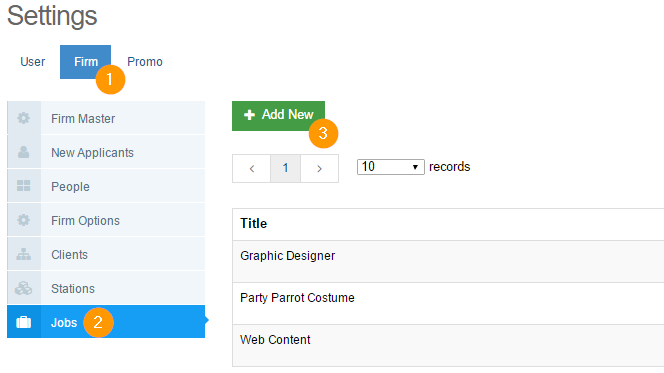664x373 pixels.
Task: Open the Clients section
Action: pos(106,254)
